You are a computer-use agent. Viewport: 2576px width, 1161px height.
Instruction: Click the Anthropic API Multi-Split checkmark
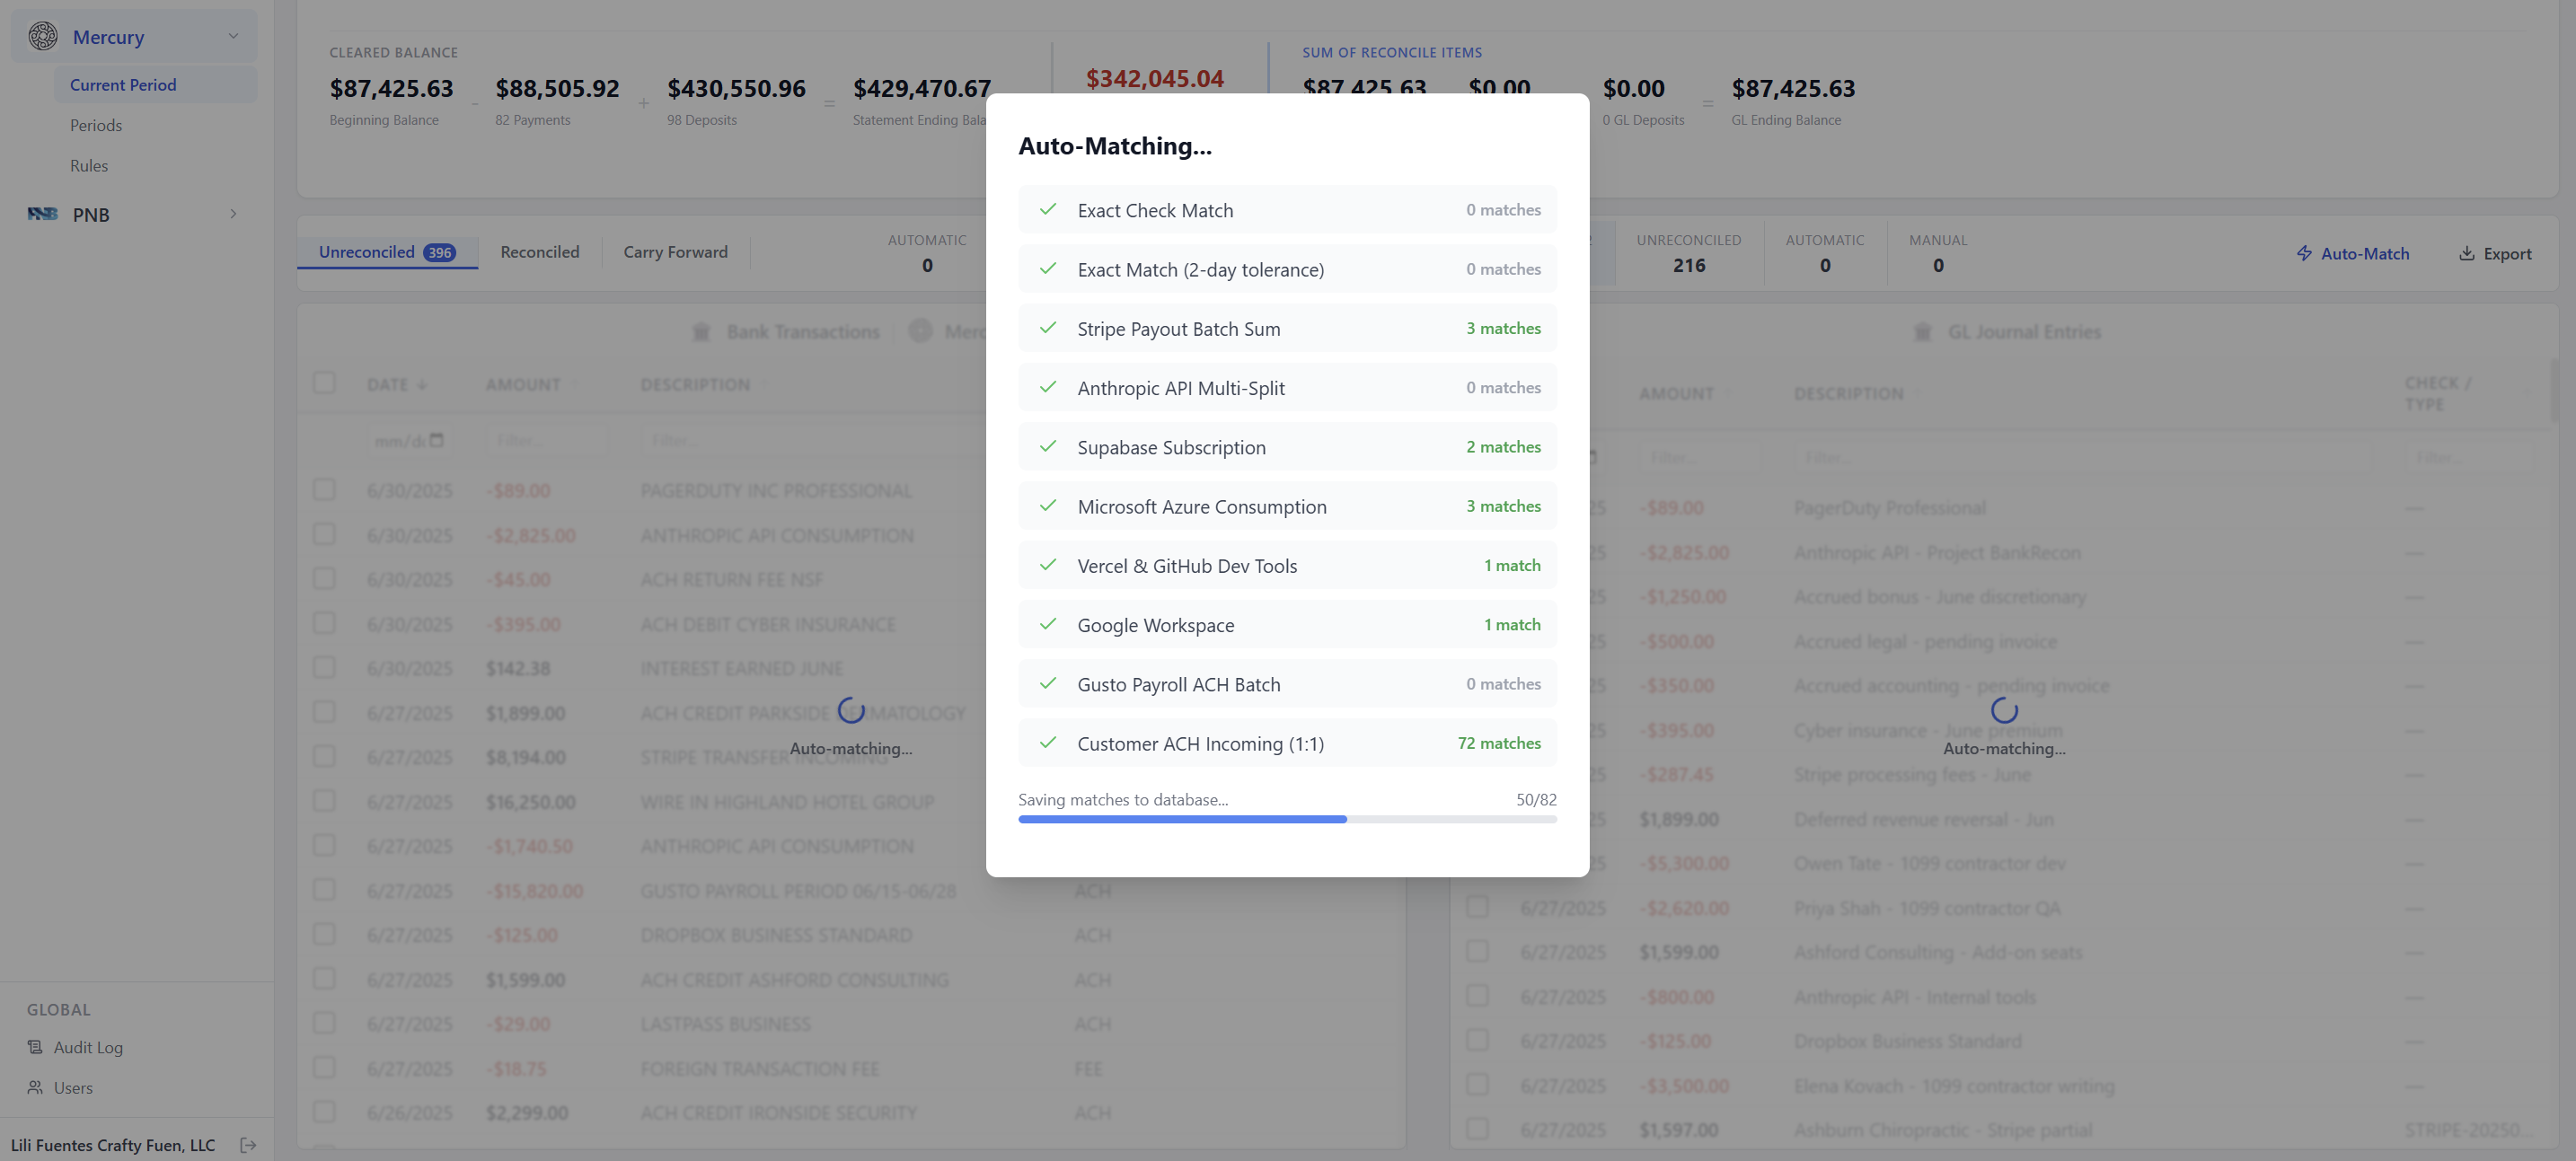coord(1048,387)
